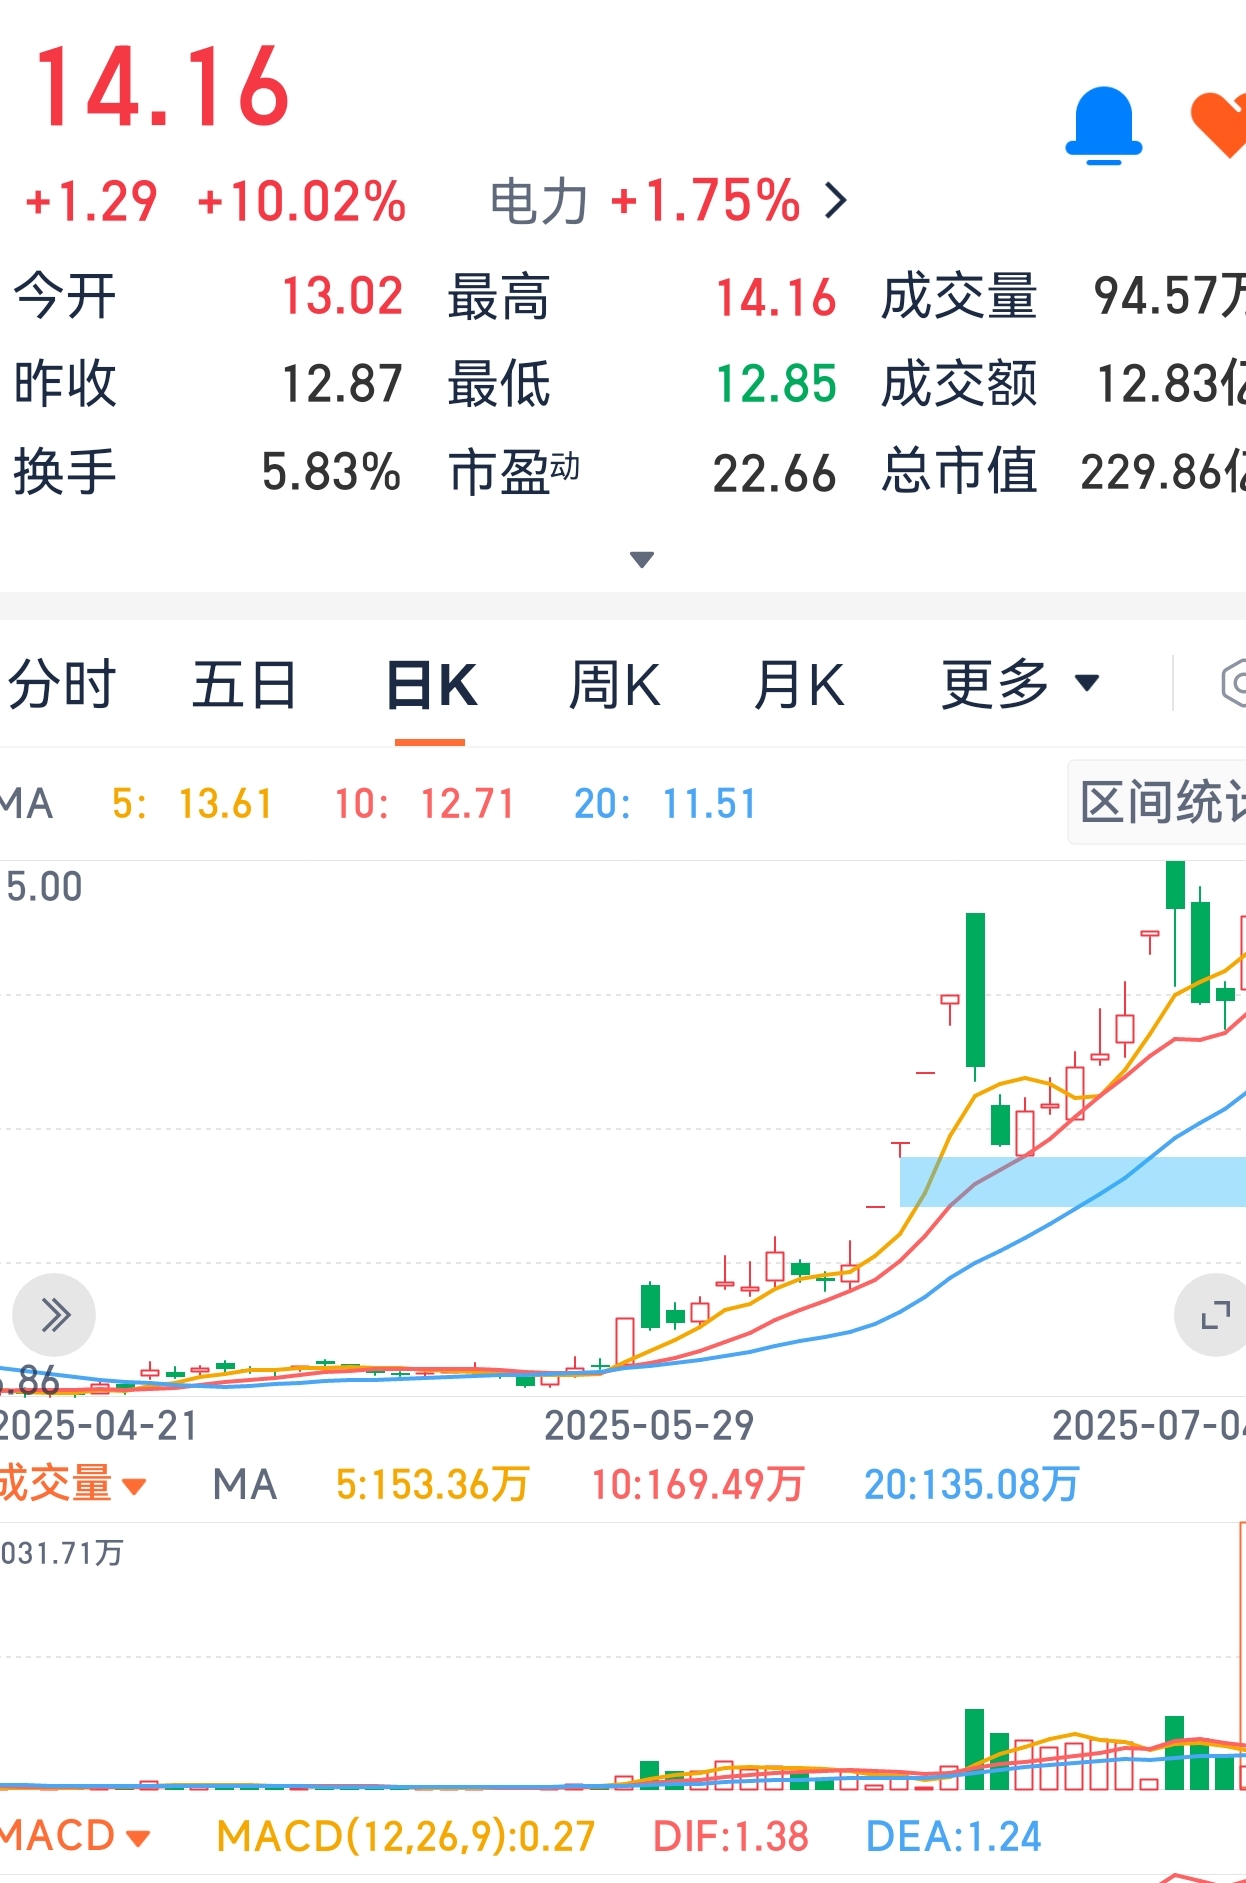
Task: Tap the light blue gap zone on chart
Action: [x=1073, y=1181]
